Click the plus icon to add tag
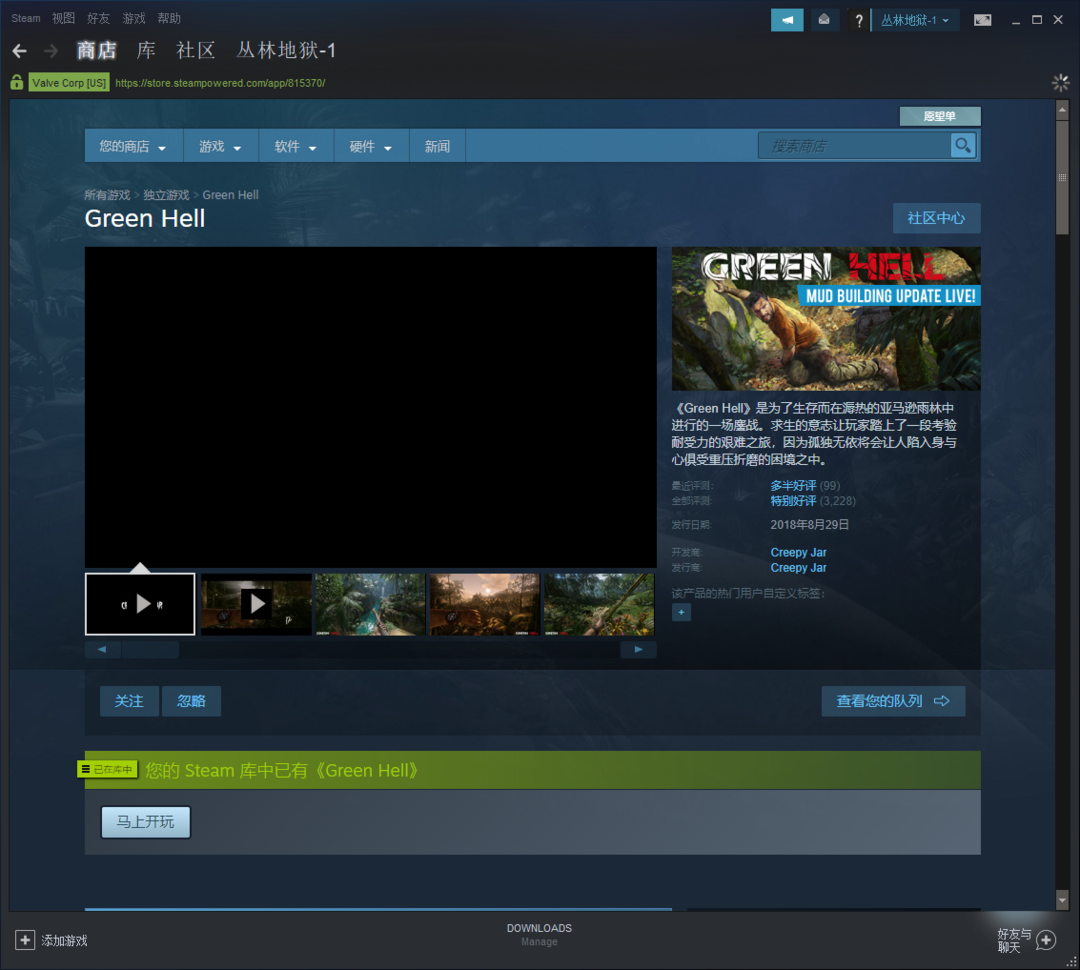This screenshot has height=970, width=1080. pos(681,612)
